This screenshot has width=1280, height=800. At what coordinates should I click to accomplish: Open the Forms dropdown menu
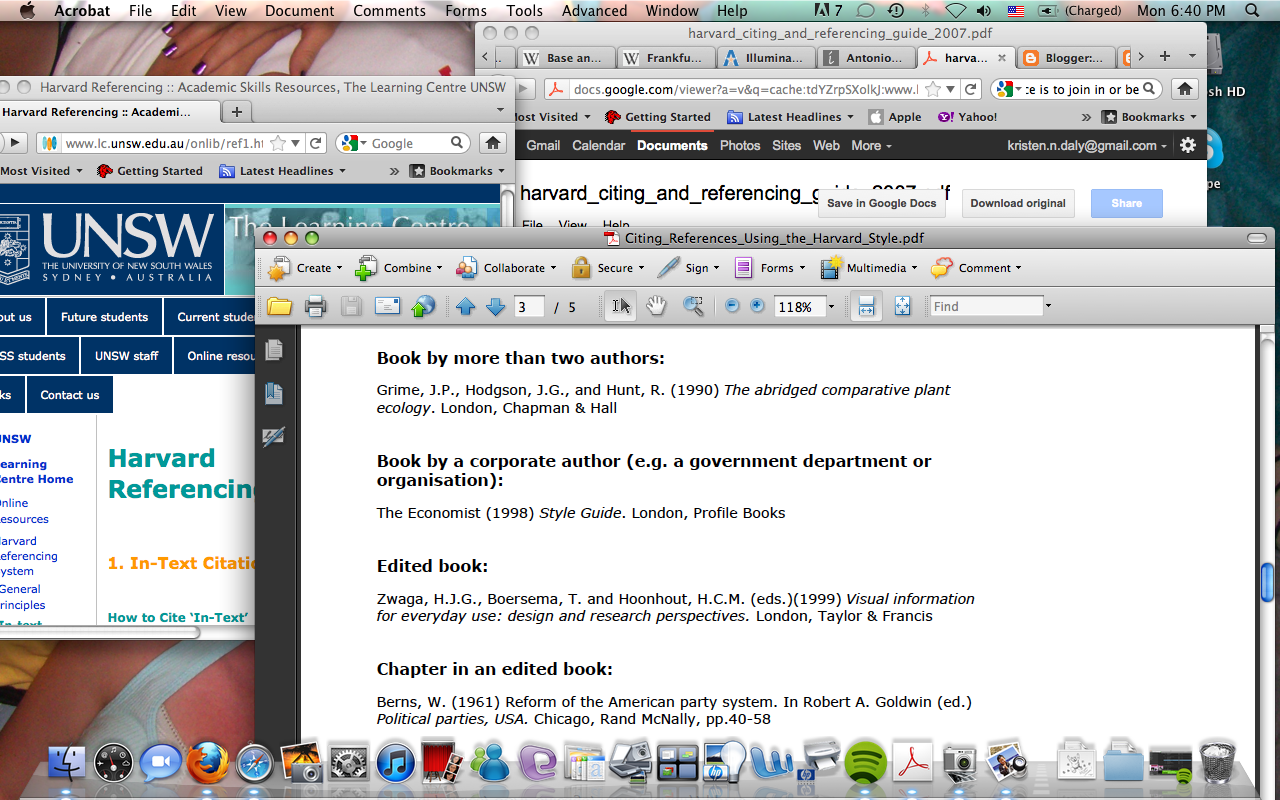pos(770,268)
